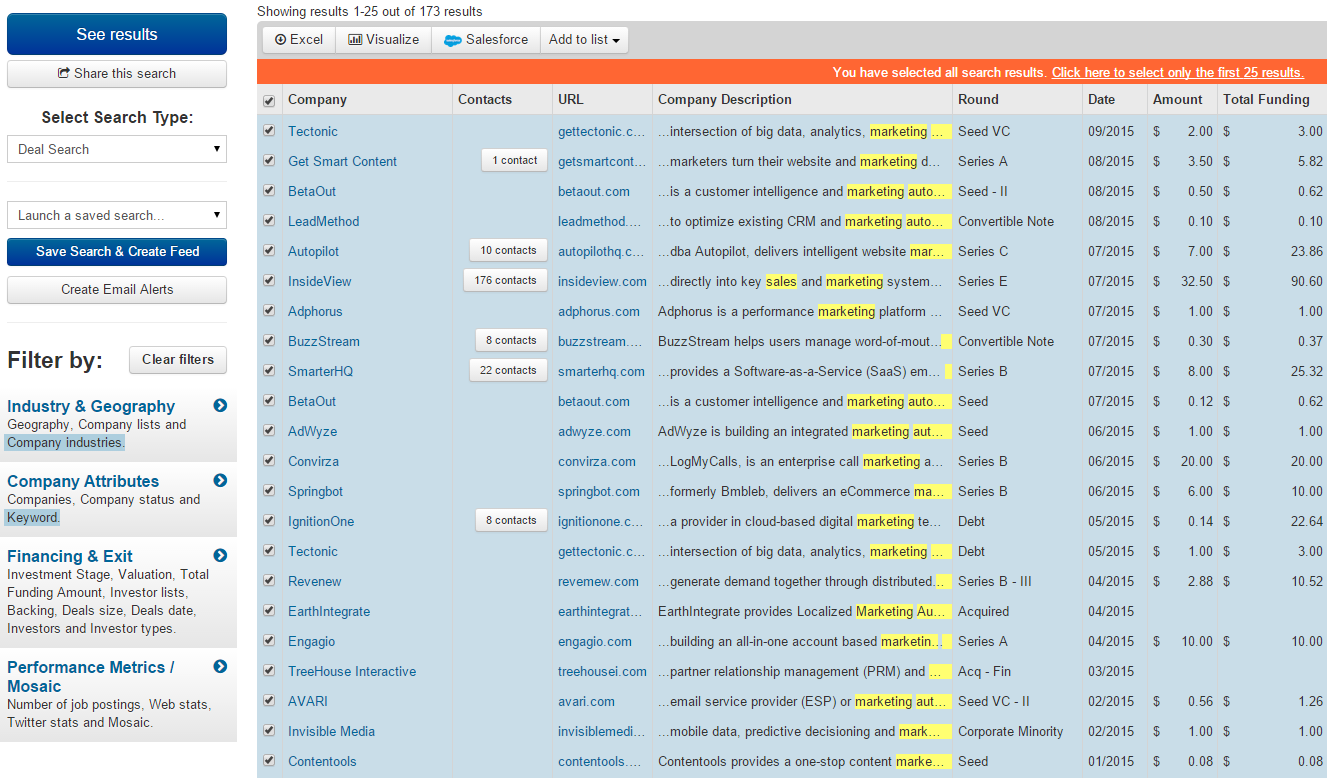The width and height of the screenshot is (1327, 778).
Task: Open the Engagio company link
Action: [x=311, y=641]
